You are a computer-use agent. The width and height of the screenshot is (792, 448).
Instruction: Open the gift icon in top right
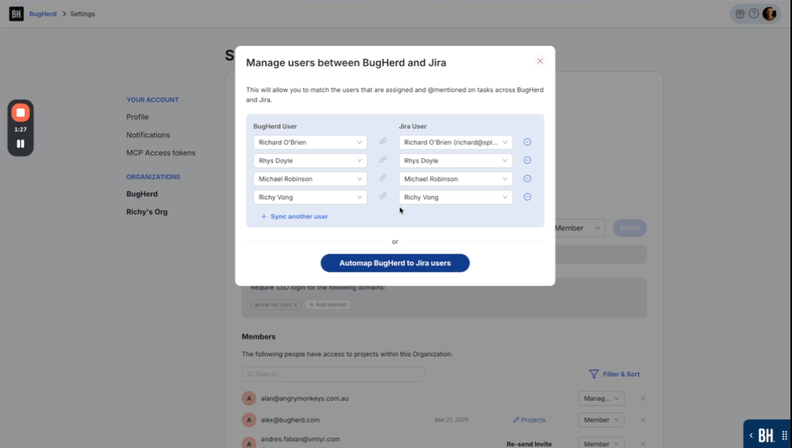pos(740,14)
